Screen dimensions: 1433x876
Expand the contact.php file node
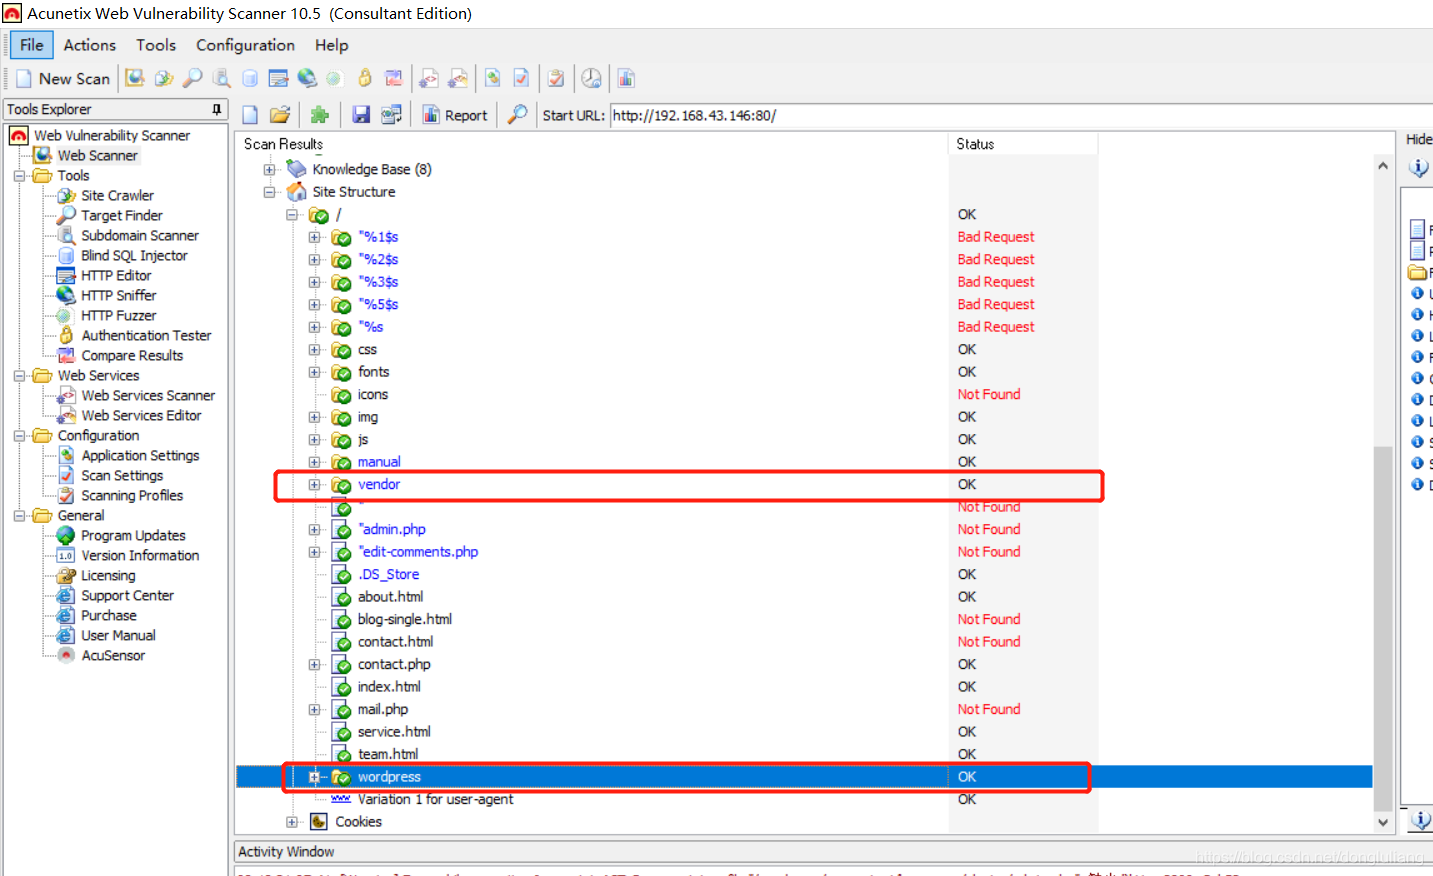tap(314, 665)
